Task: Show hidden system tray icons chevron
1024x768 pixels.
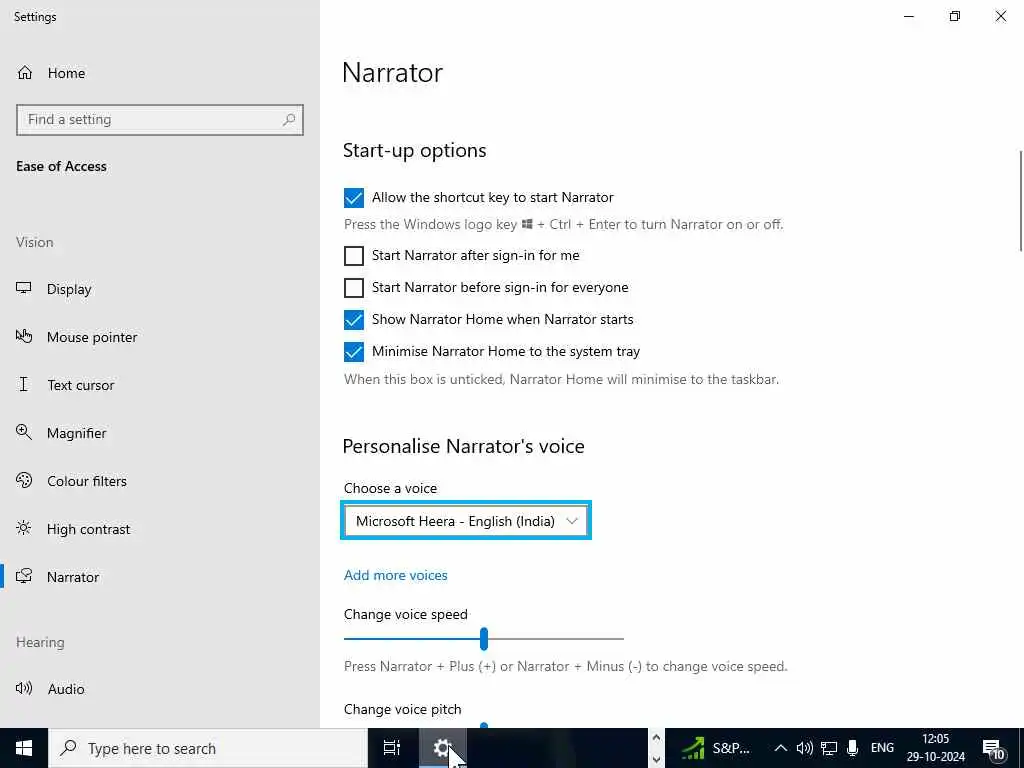Action: pos(780,748)
